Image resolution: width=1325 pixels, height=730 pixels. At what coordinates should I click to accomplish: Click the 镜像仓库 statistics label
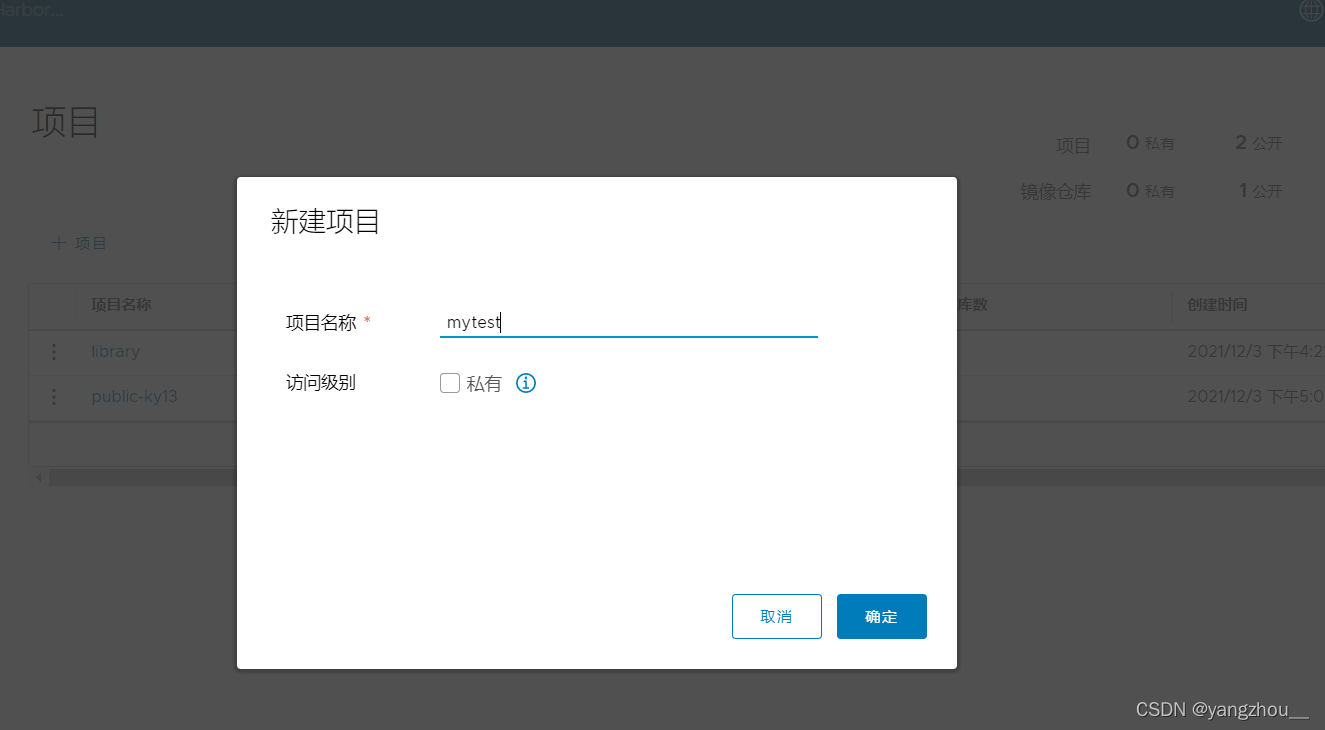[1055, 191]
